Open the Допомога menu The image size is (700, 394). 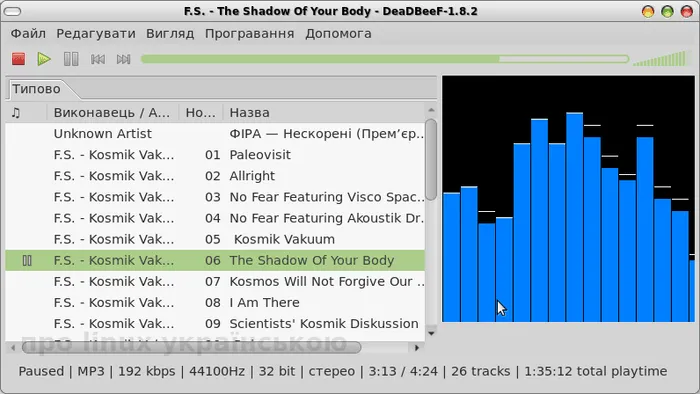click(x=338, y=33)
